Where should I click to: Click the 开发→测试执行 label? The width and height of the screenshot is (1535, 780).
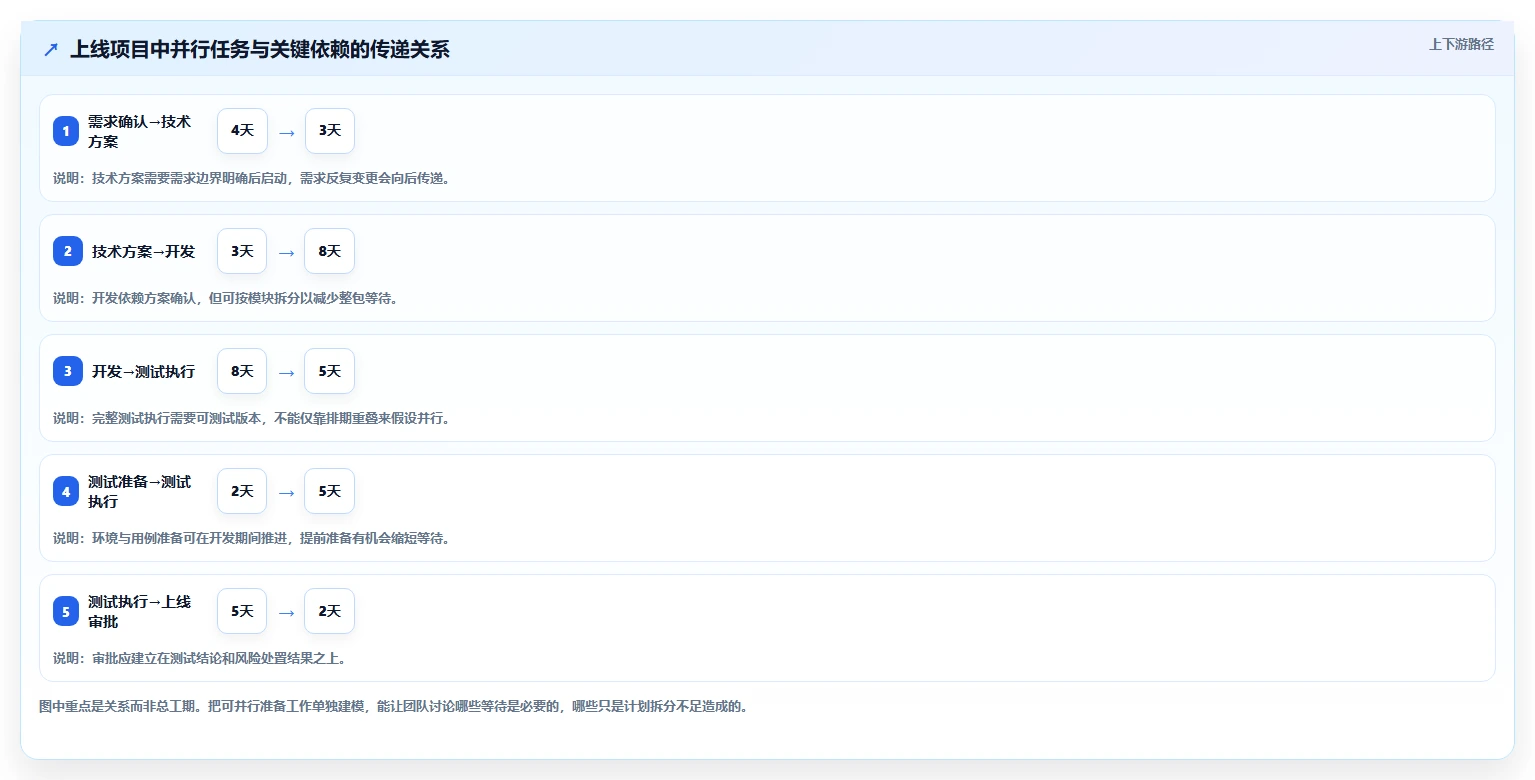[x=143, y=371]
